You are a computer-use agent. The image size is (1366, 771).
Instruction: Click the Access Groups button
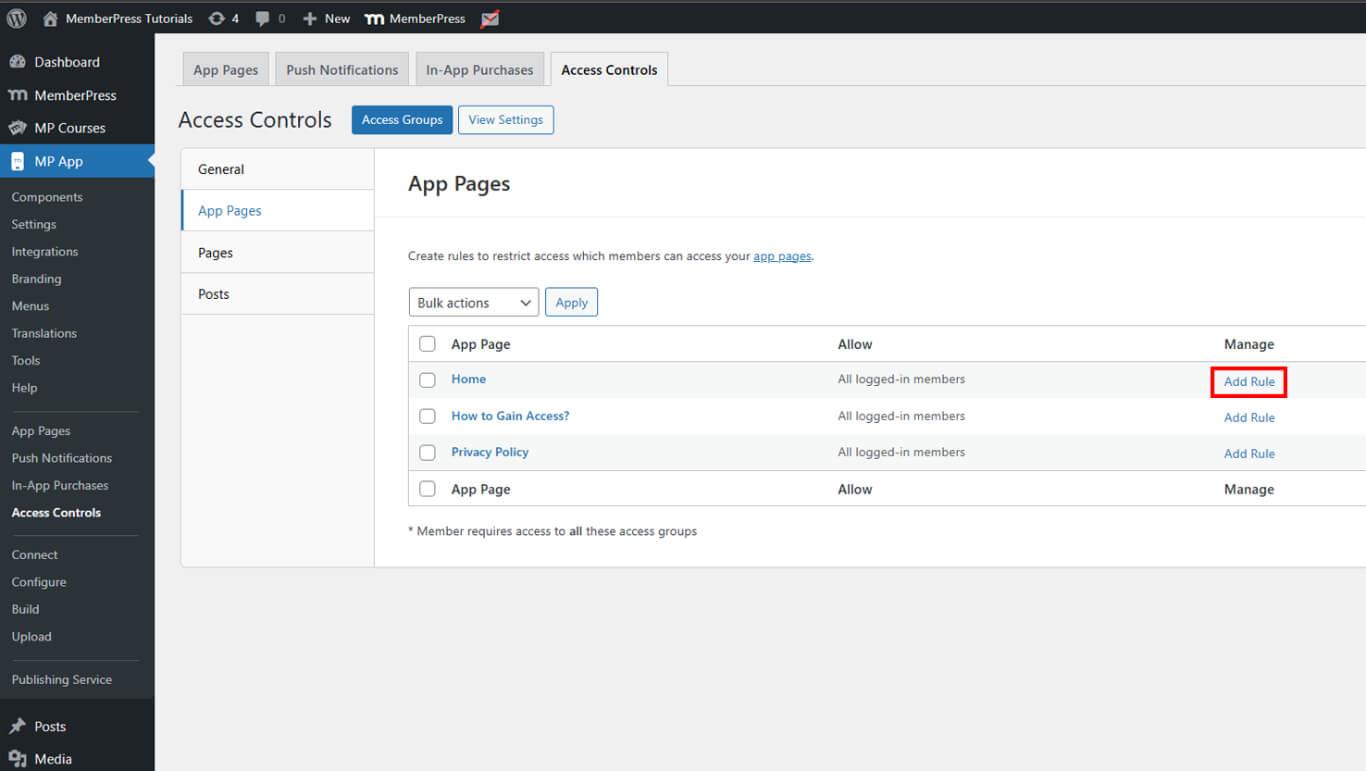[x=402, y=120]
